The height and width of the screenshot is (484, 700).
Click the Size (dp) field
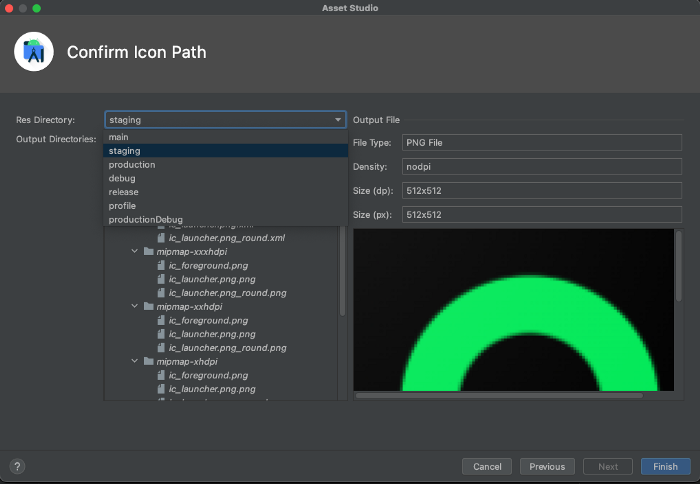click(x=542, y=191)
